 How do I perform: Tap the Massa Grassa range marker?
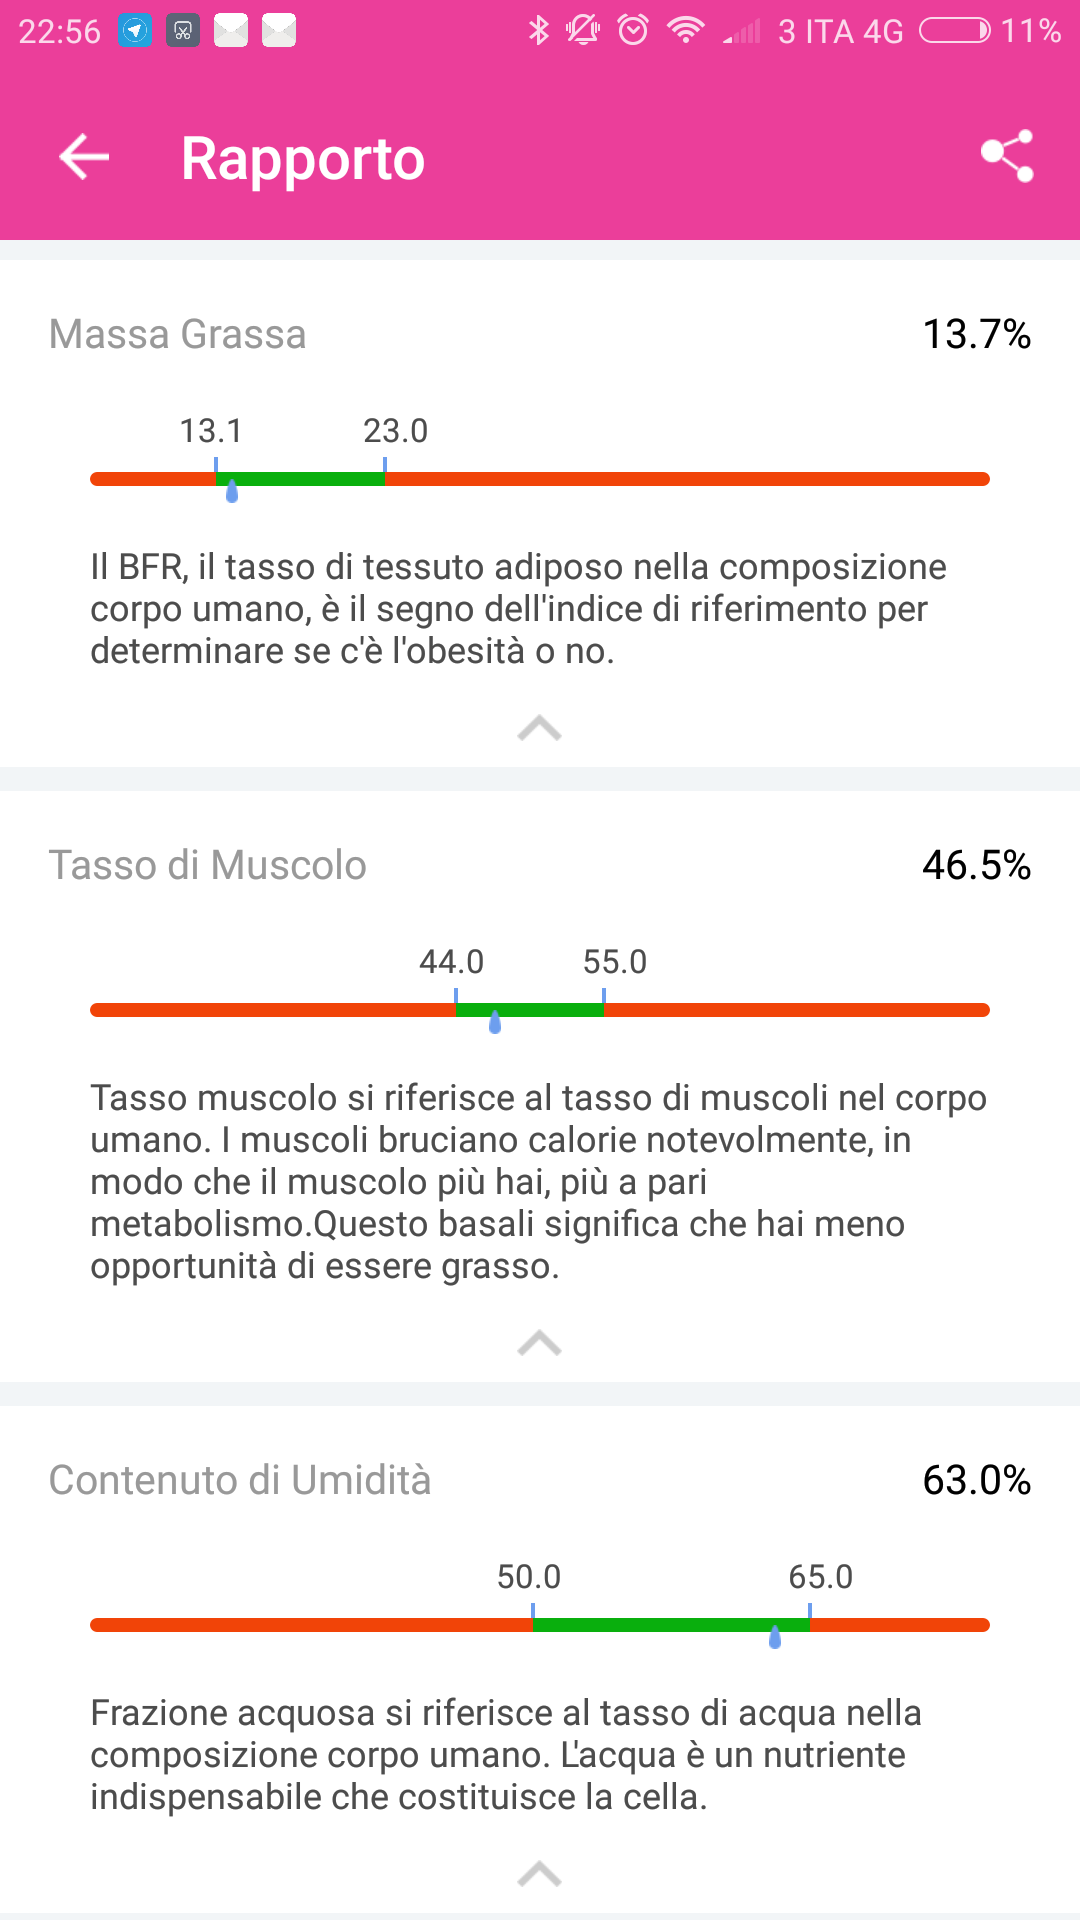pos(232,491)
